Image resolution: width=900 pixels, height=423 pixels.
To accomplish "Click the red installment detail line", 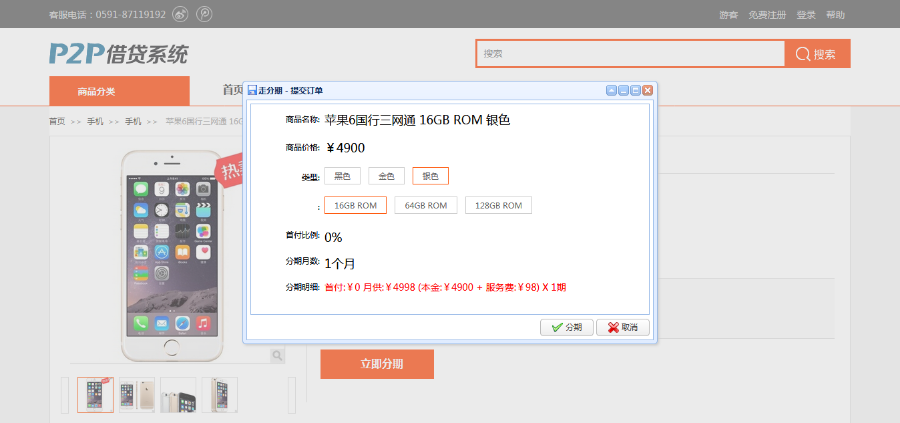I will [x=445, y=288].
